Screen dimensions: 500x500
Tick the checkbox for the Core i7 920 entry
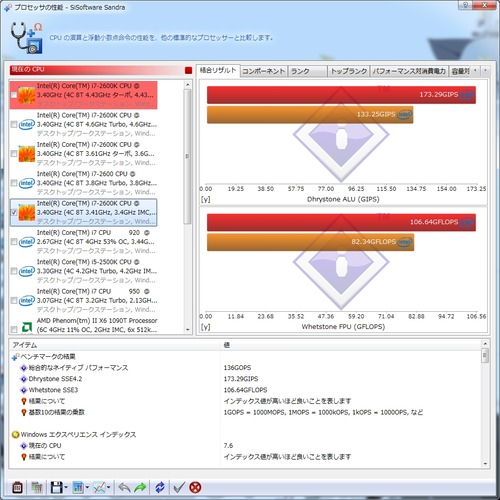click(14, 242)
